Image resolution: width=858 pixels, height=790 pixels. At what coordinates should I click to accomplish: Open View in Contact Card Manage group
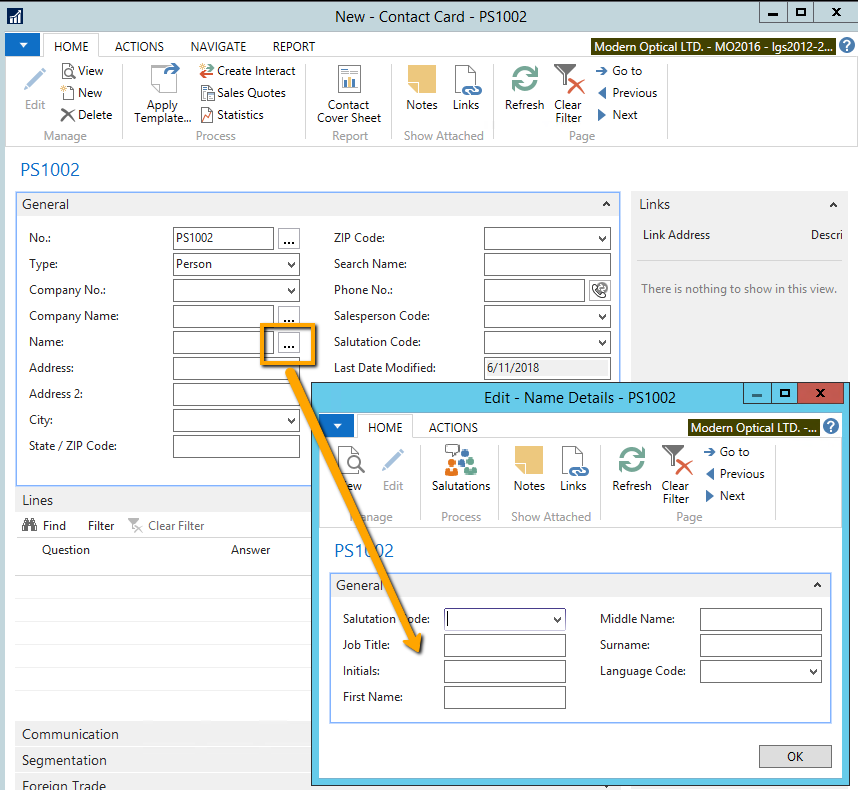(82, 71)
